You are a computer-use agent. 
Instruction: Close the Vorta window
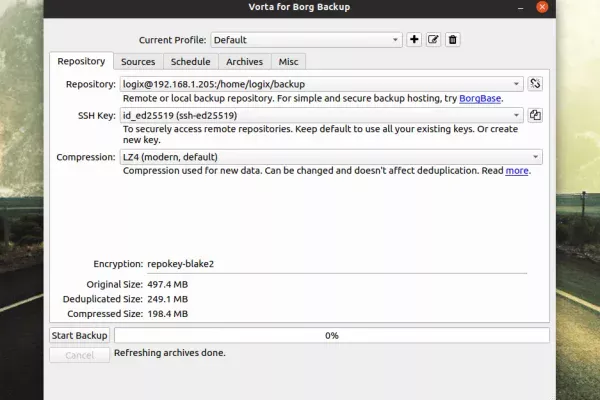[543, 8]
